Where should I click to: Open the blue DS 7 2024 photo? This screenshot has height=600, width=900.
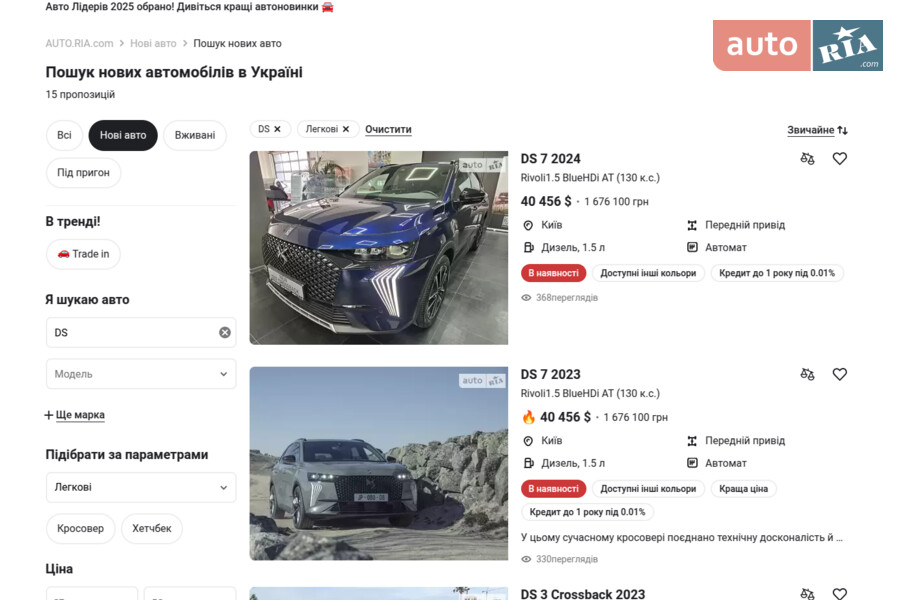click(379, 248)
